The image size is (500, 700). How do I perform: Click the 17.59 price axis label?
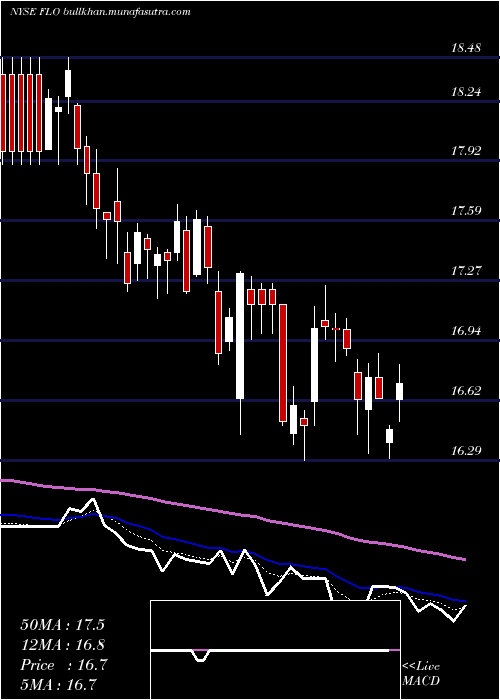click(x=466, y=211)
